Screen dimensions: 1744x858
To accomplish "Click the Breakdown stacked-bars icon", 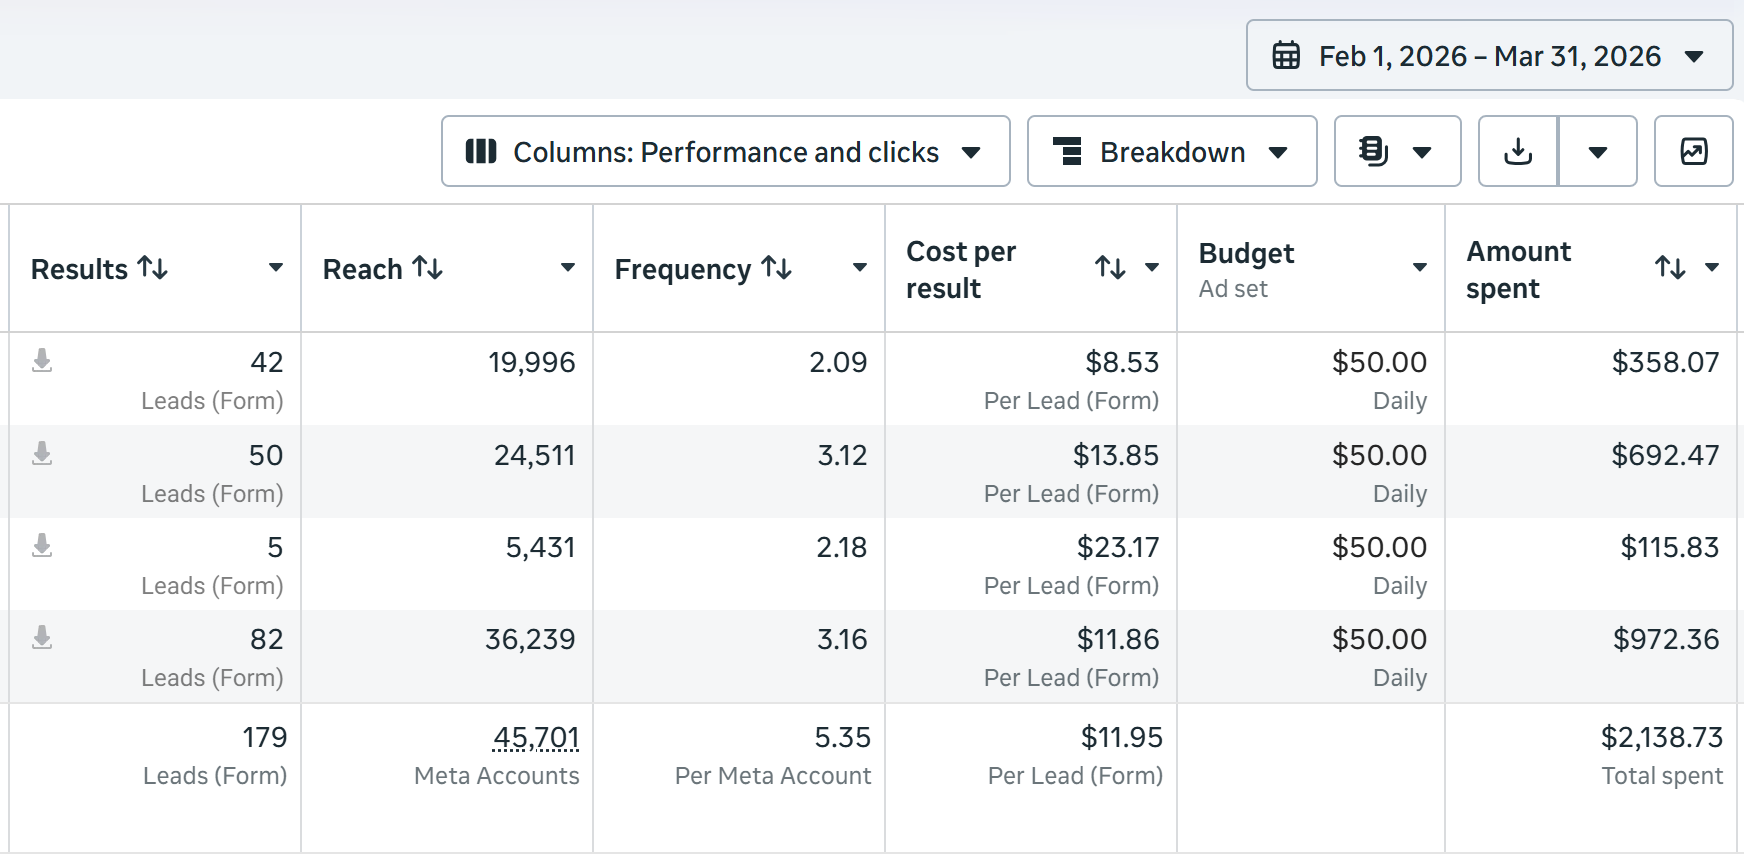I will (1069, 151).
